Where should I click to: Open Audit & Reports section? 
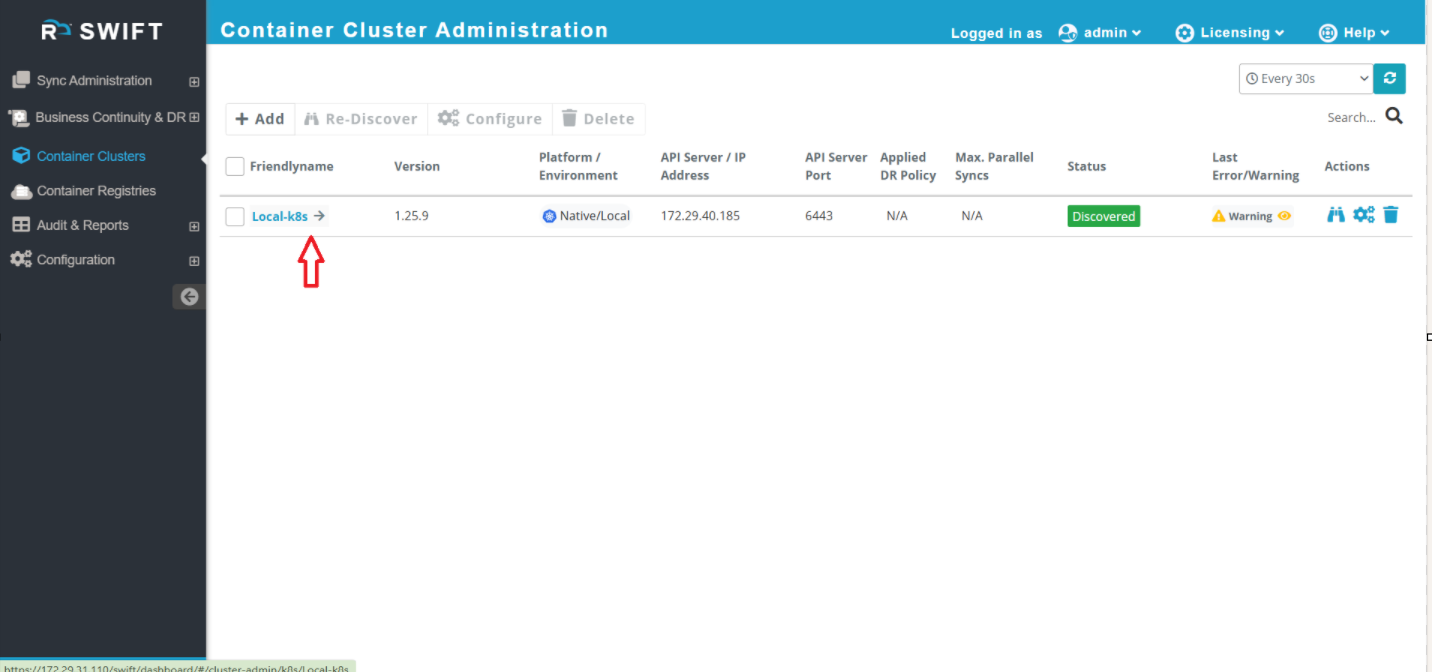point(83,225)
